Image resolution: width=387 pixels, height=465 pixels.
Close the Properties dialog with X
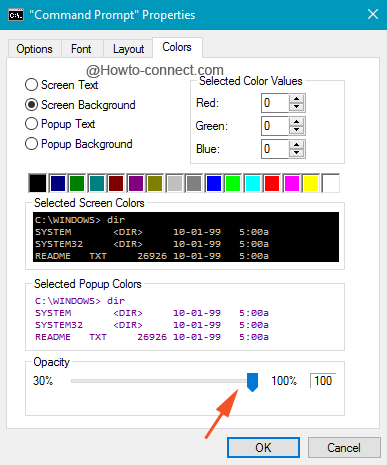[373, 14]
